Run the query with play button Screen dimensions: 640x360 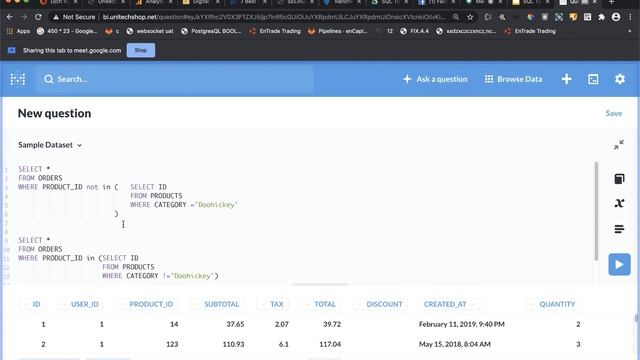point(619,264)
